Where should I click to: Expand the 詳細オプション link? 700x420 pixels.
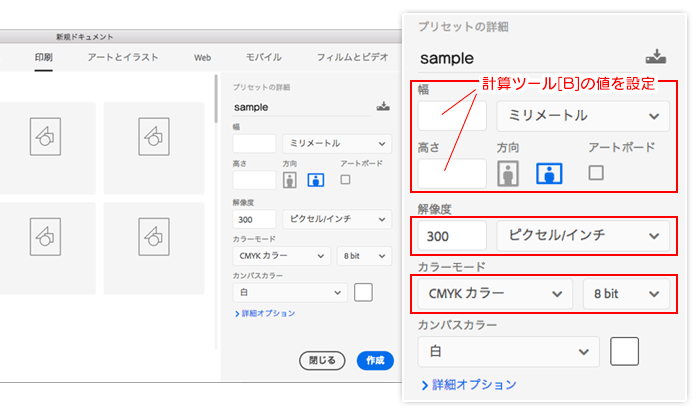coord(264,314)
